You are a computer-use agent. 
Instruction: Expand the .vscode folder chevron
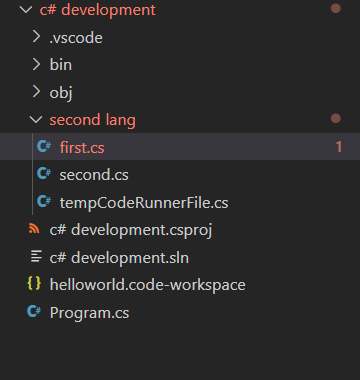[x=36, y=37]
